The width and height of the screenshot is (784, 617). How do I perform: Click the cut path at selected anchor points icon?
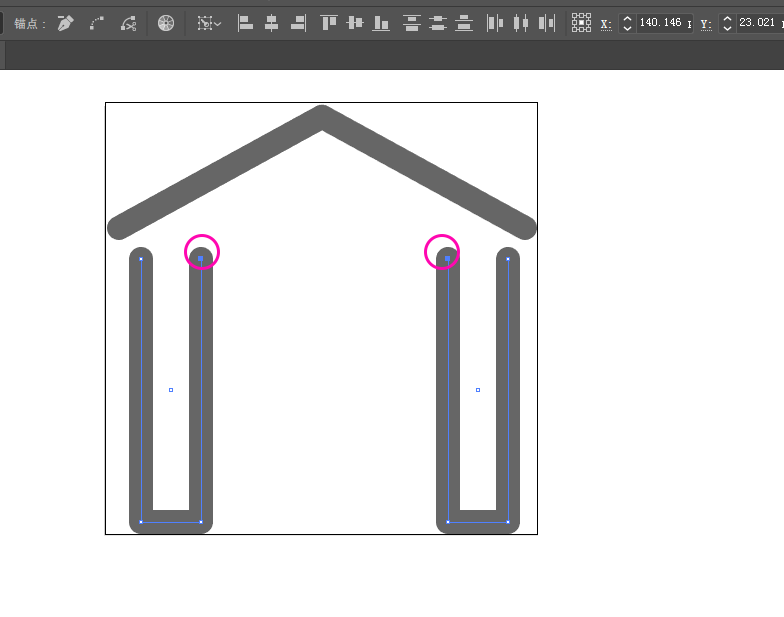click(x=128, y=23)
